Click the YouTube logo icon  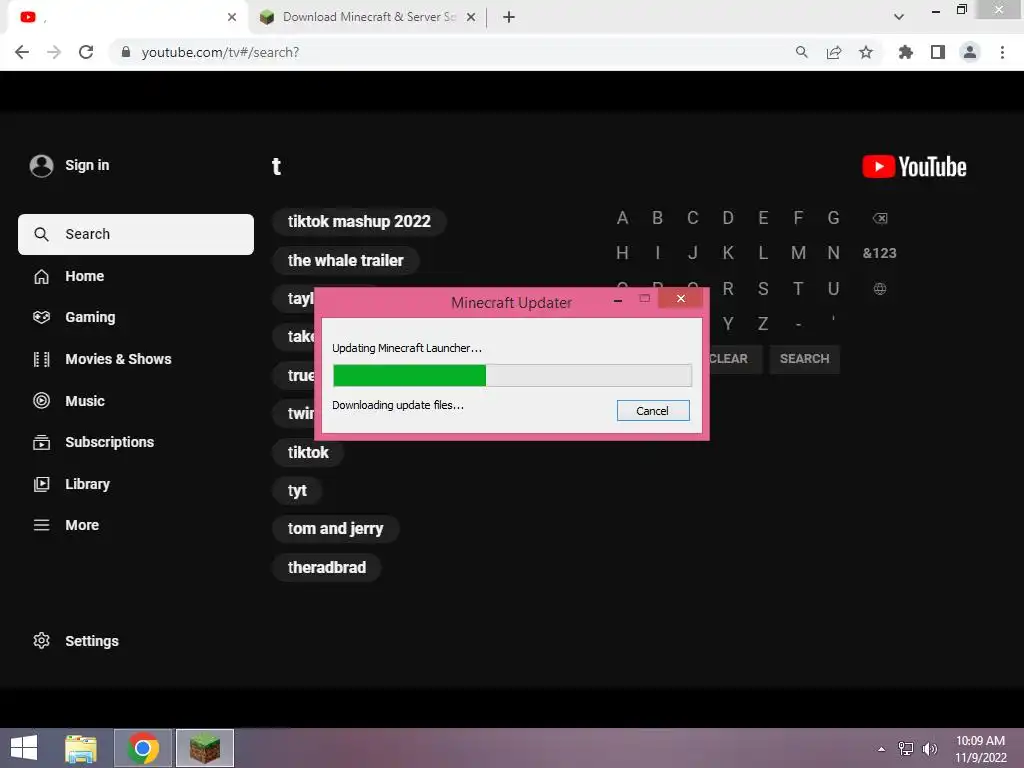pyautogui.click(x=914, y=167)
